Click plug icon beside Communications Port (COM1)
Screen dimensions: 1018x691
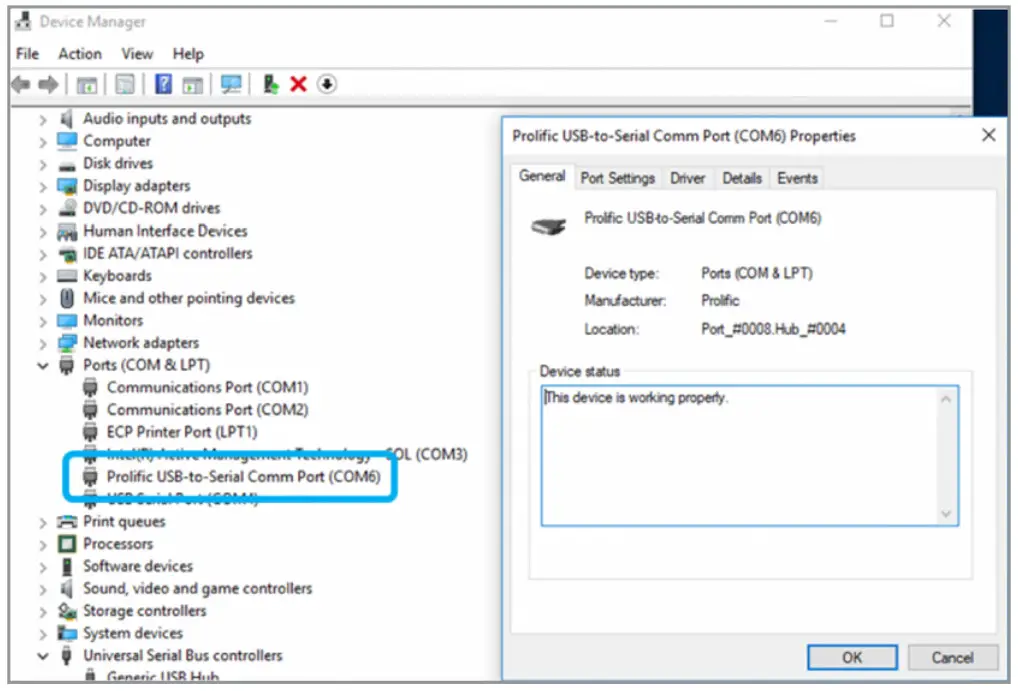(90, 388)
